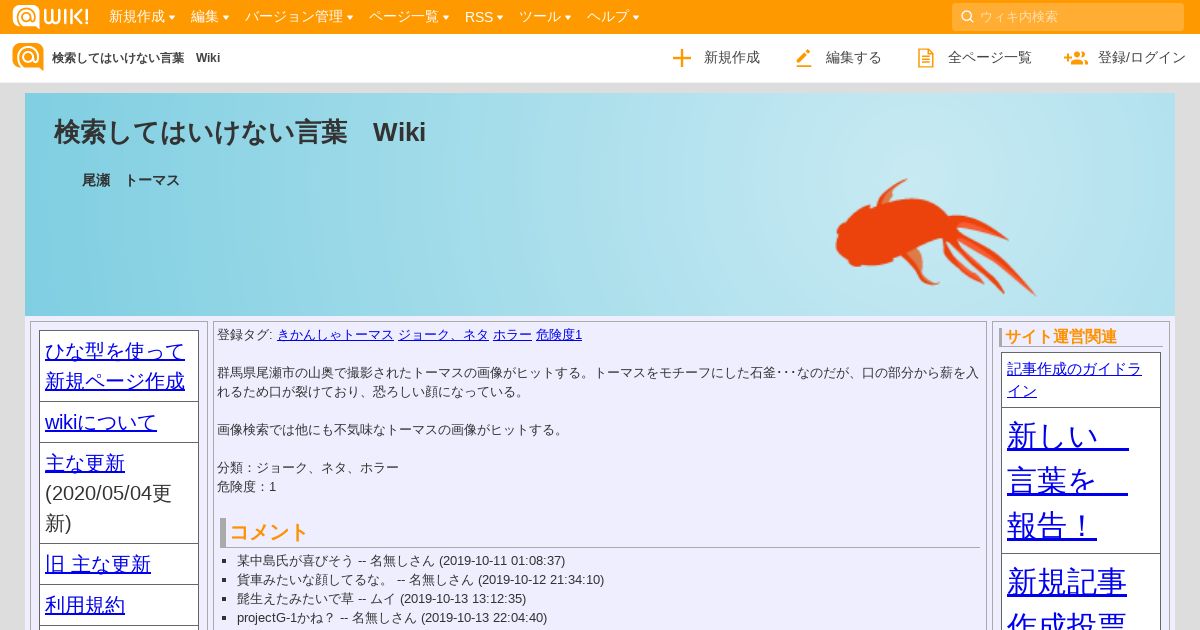The height and width of the screenshot is (630, 1200).
Task: Click the pencil icon for 編集する
Action: (x=804, y=58)
